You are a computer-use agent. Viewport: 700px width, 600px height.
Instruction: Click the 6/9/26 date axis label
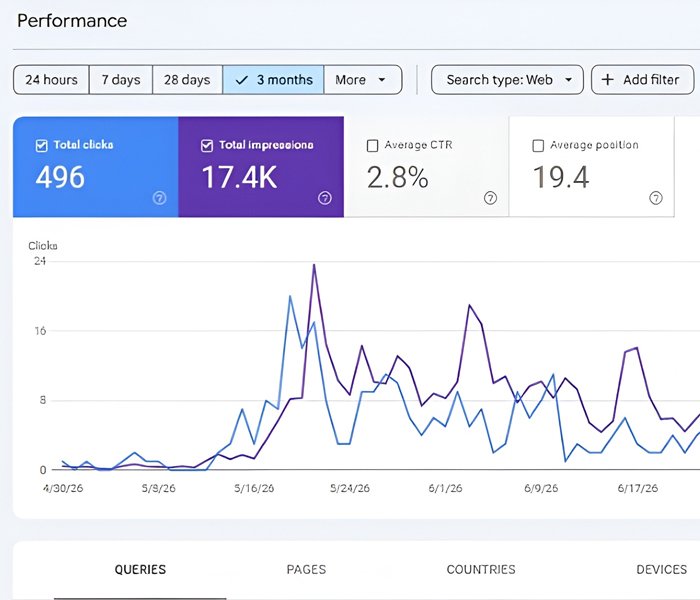click(x=541, y=488)
